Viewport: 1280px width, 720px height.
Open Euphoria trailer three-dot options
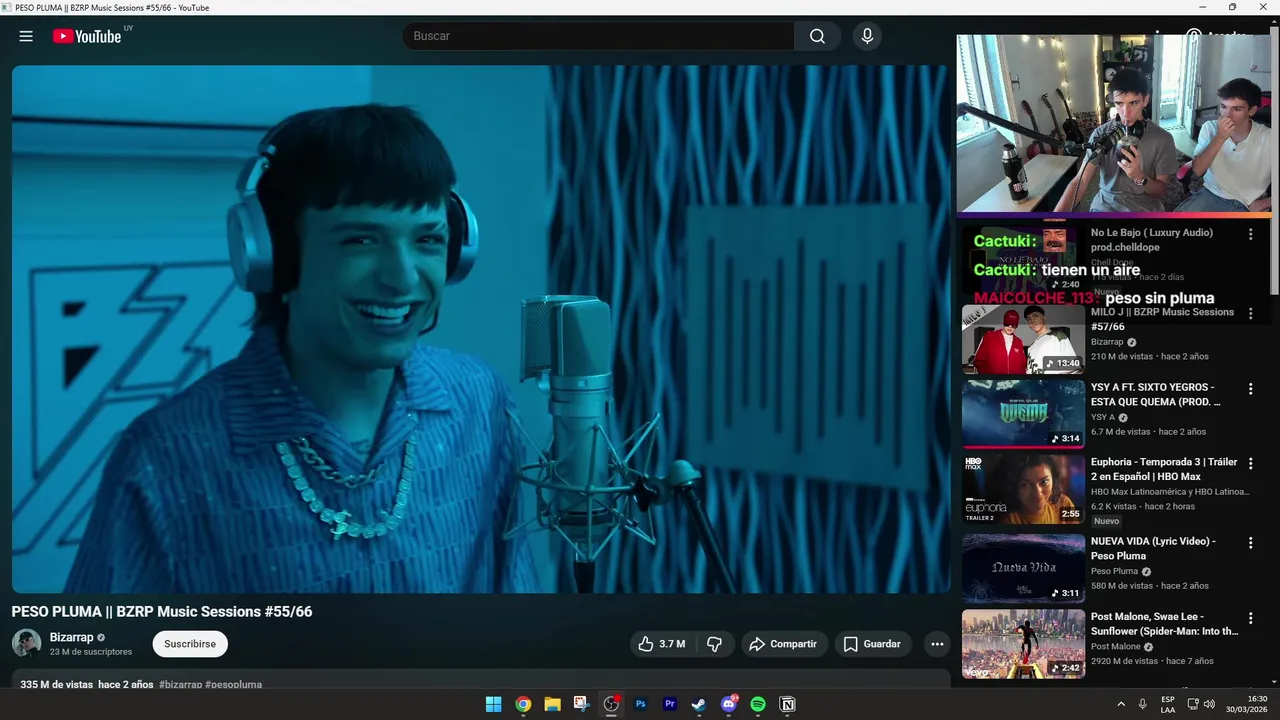point(1250,464)
